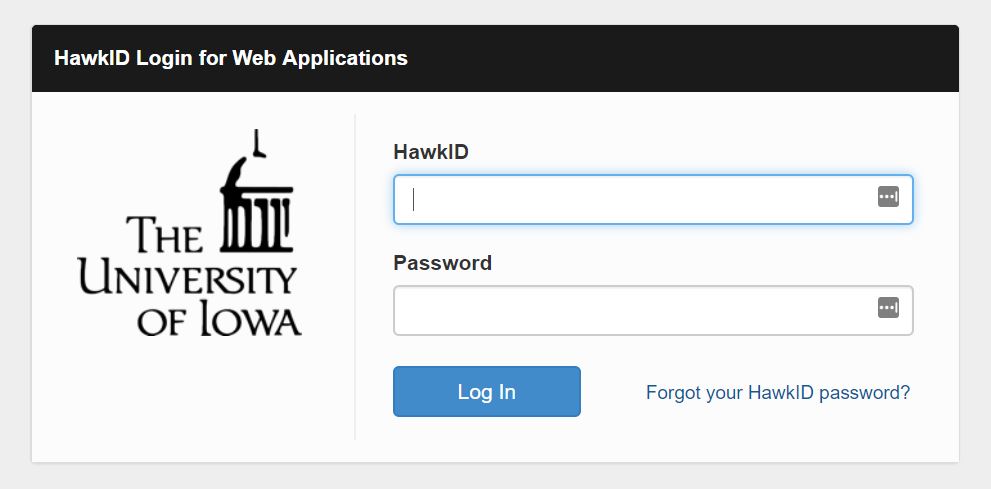Screen dimensions: 991x489
Task: Click the words OF IOWA in the logo
Action: pos(219,320)
